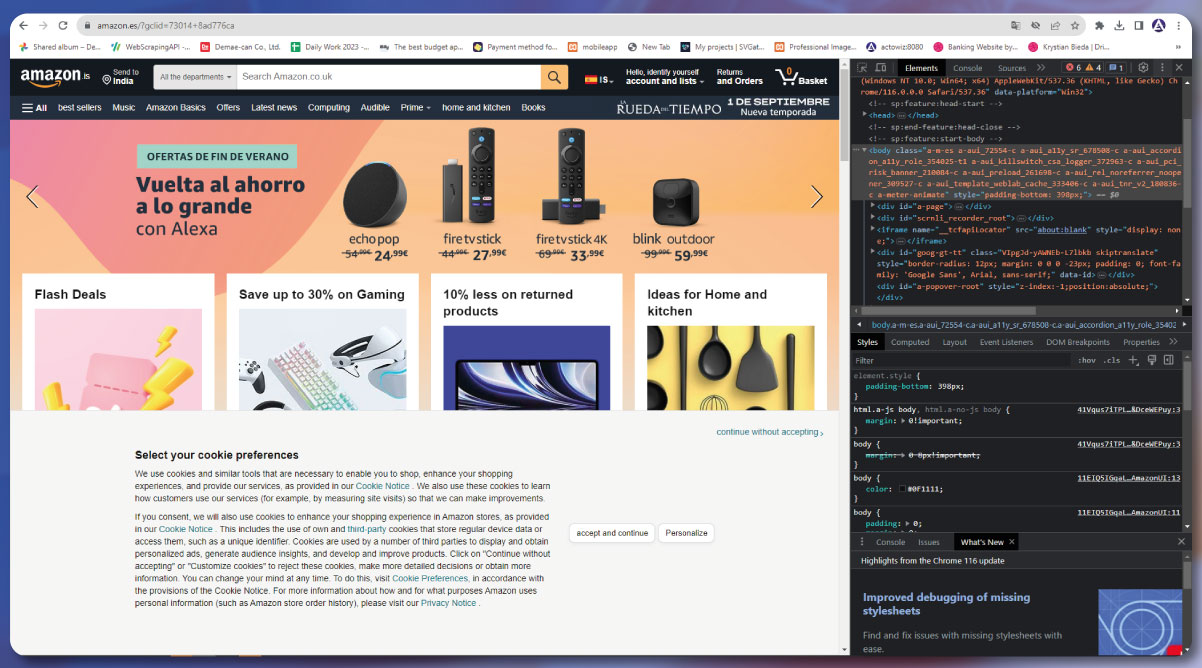Click the Send to India location
Viewport: 1202px width, 668px height.
click(119, 77)
